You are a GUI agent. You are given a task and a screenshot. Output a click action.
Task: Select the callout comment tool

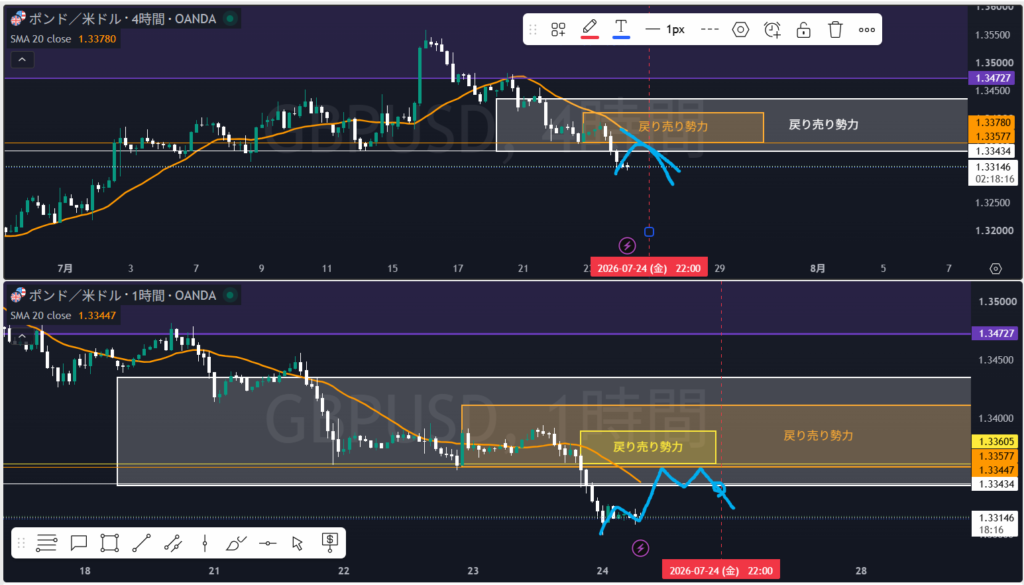(x=78, y=543)
